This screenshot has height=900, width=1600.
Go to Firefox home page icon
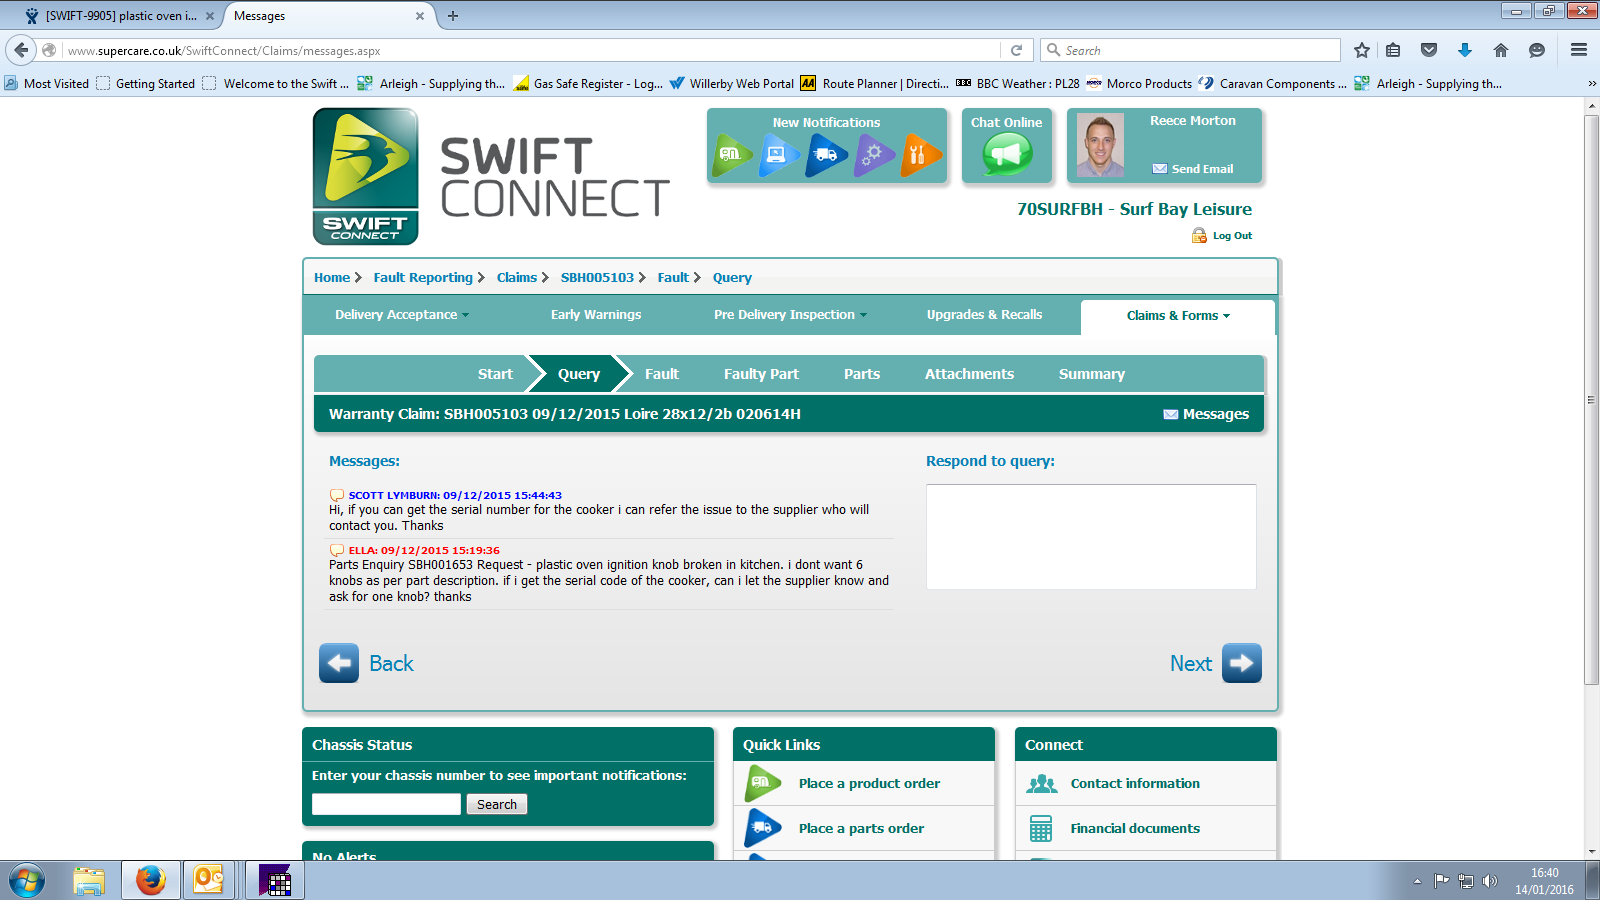pos(1501,50)
